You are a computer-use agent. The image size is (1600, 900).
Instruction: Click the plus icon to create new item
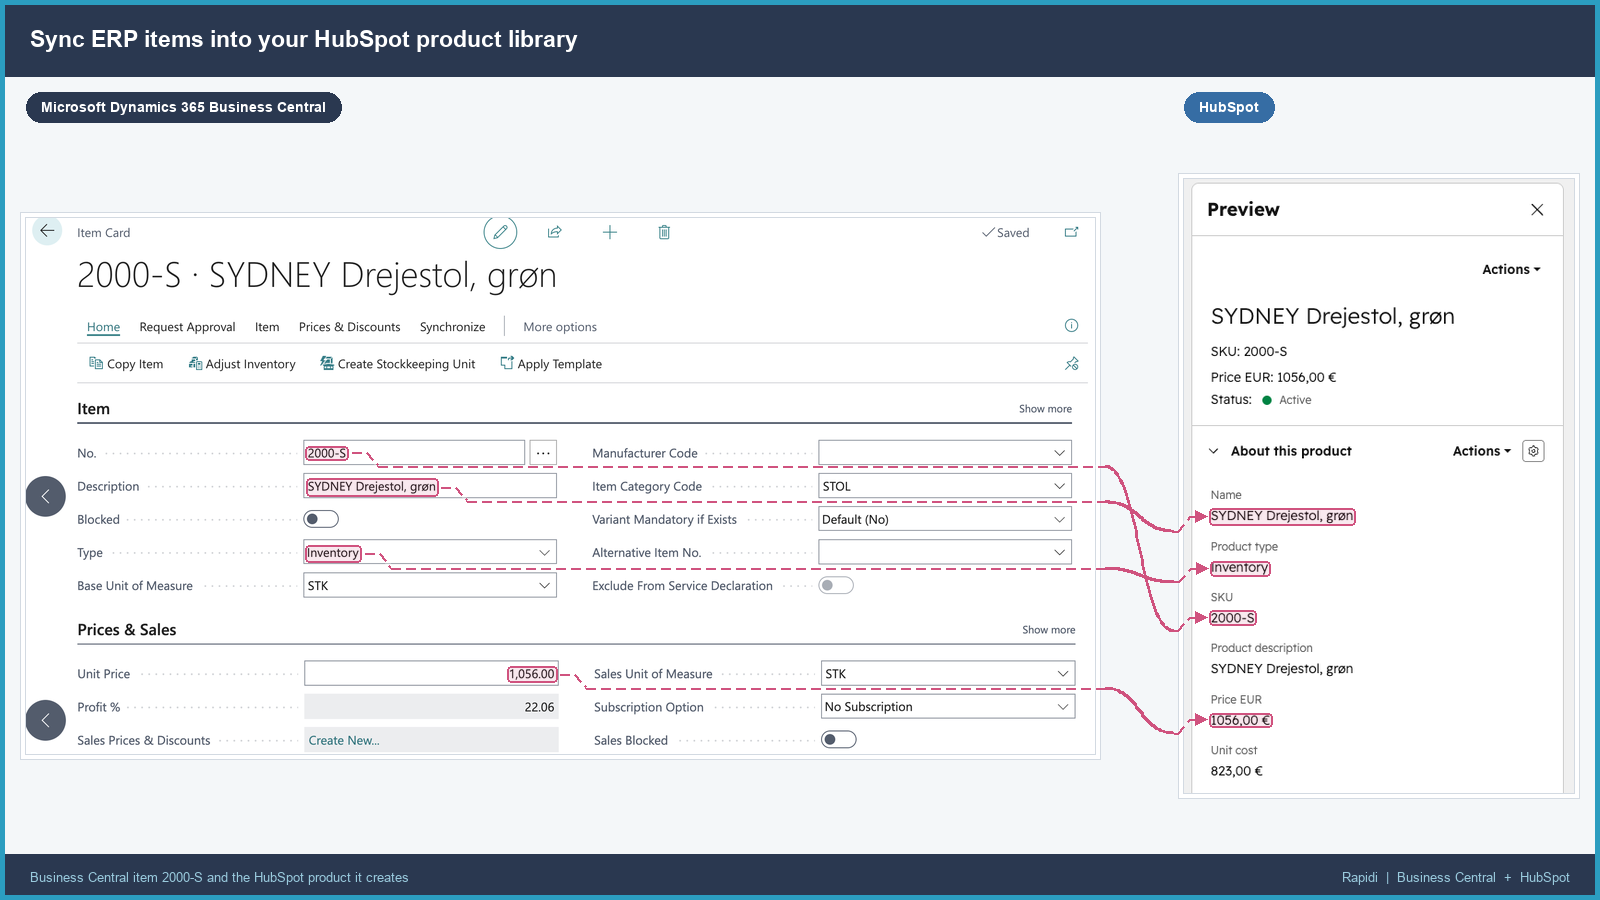pyautogui.click(x=610, y=232)
